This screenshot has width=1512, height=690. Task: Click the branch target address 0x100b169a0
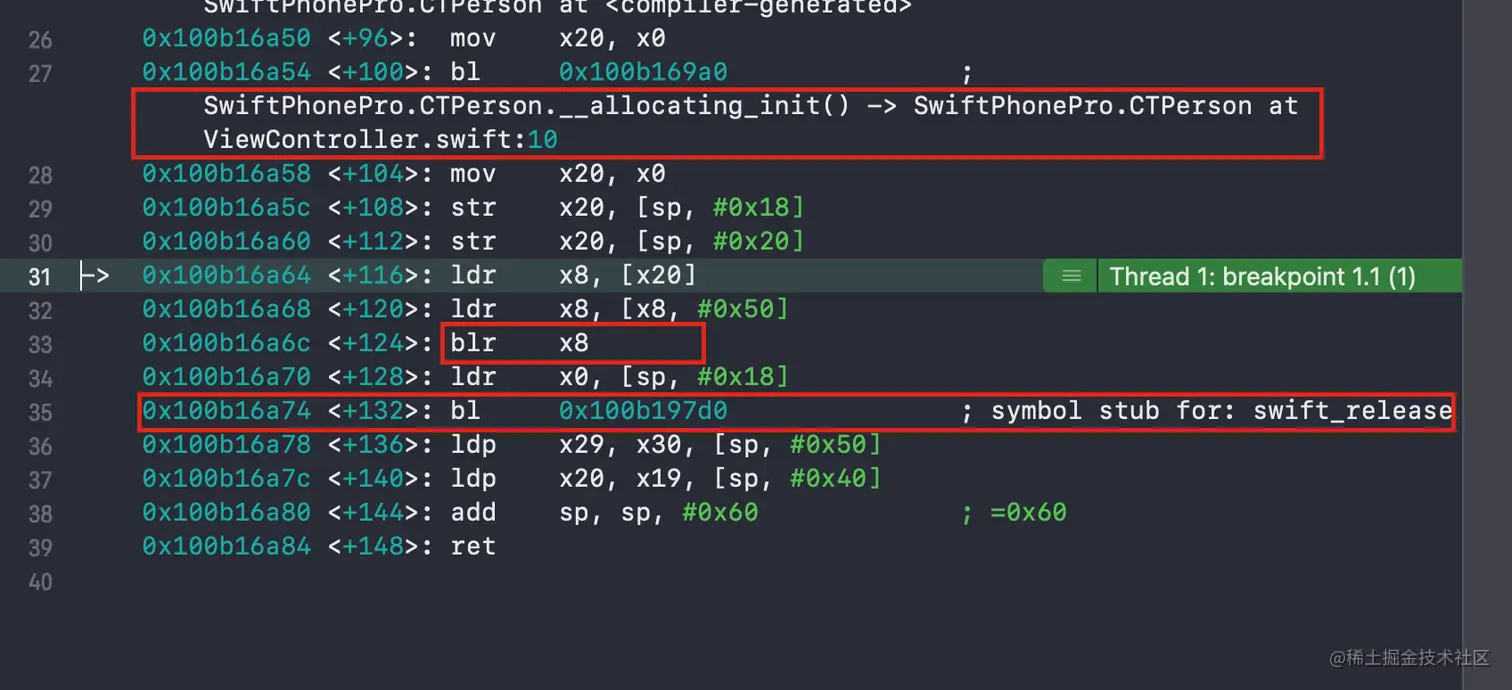click(643, 73)
